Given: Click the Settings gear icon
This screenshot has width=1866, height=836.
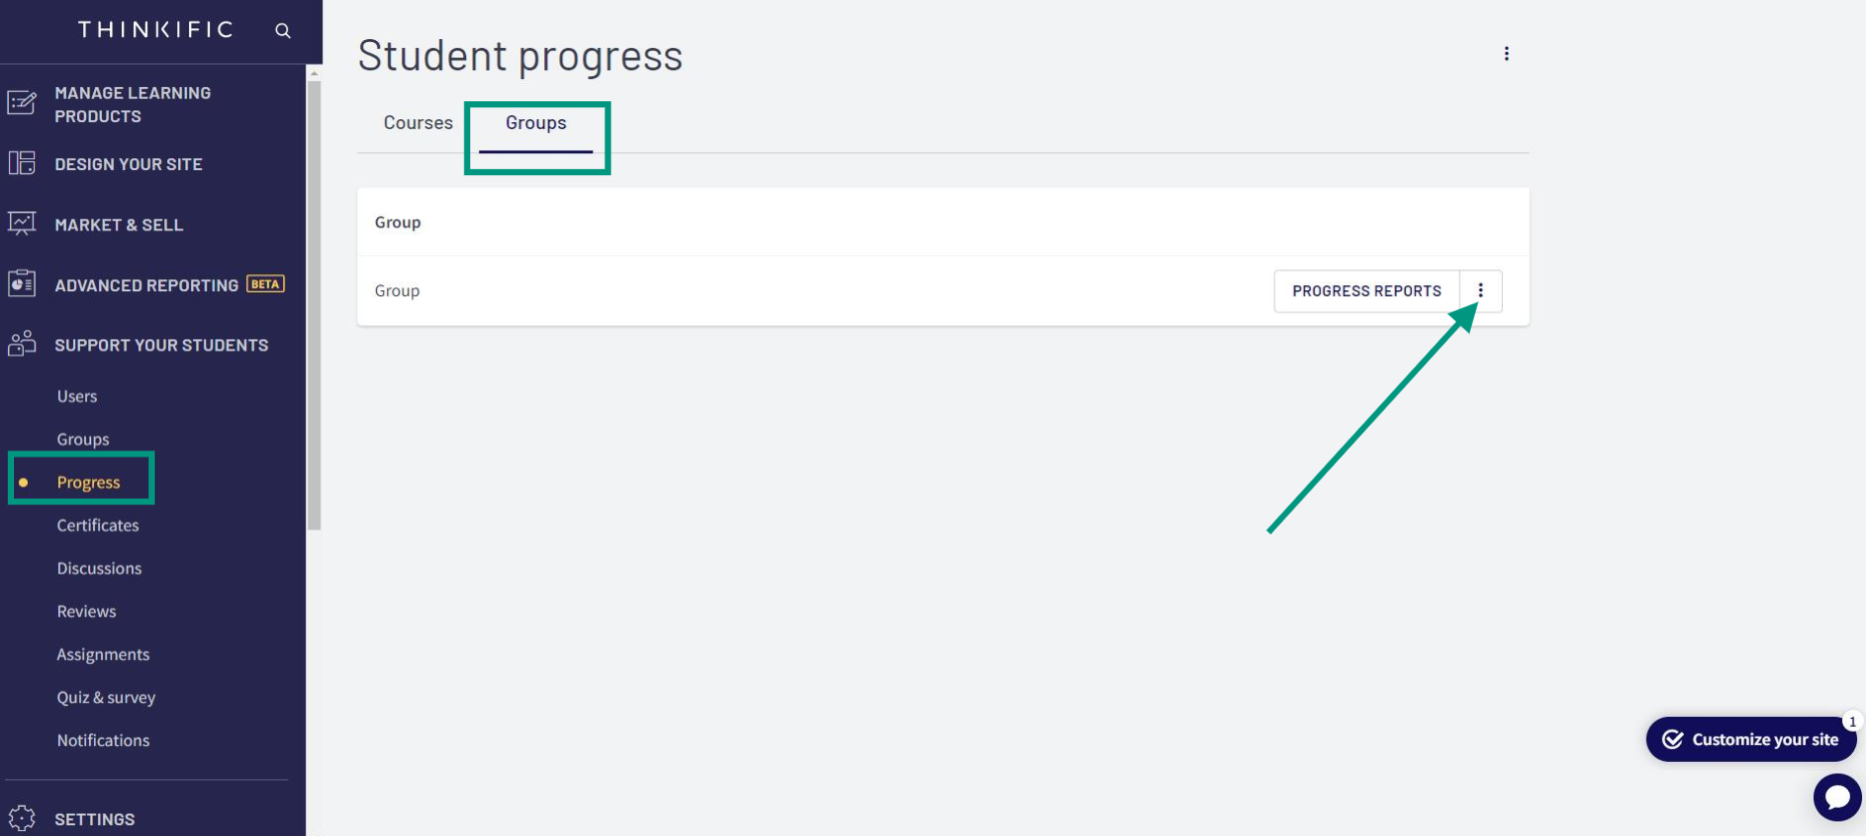Looking at the screenshot, I should click(22, 818).
